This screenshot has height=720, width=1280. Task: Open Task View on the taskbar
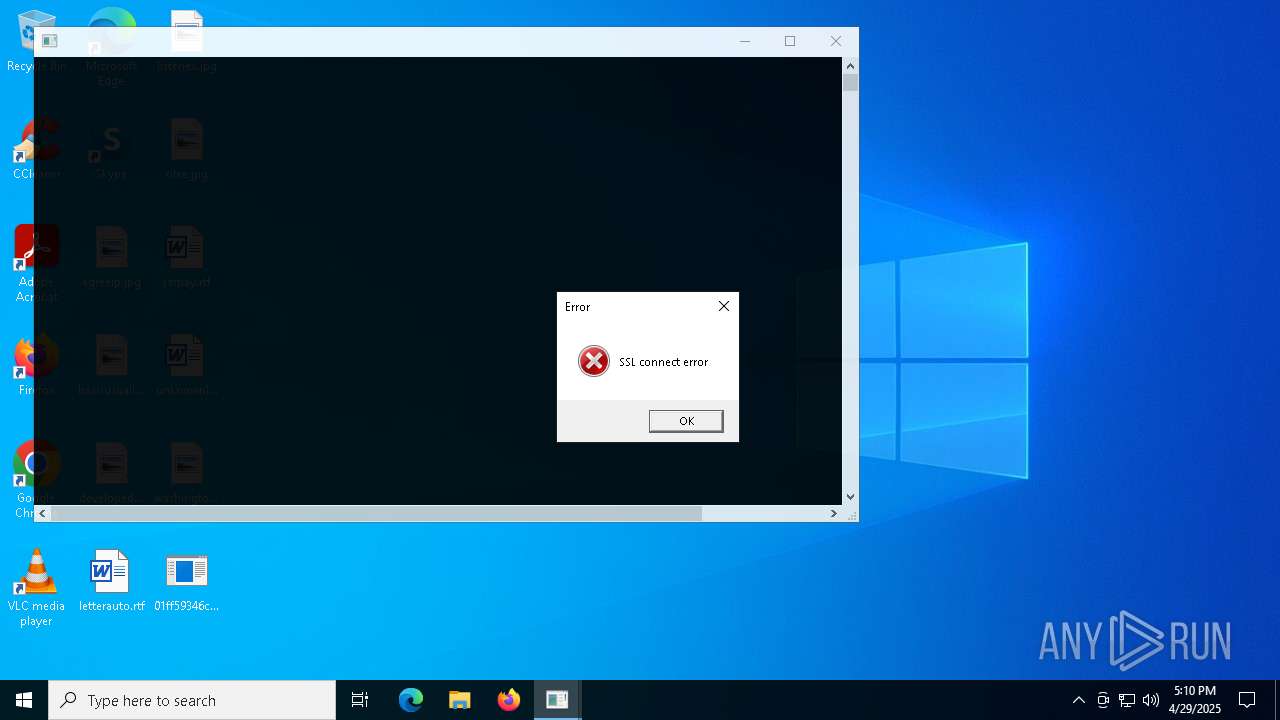(x=360, y=700)
